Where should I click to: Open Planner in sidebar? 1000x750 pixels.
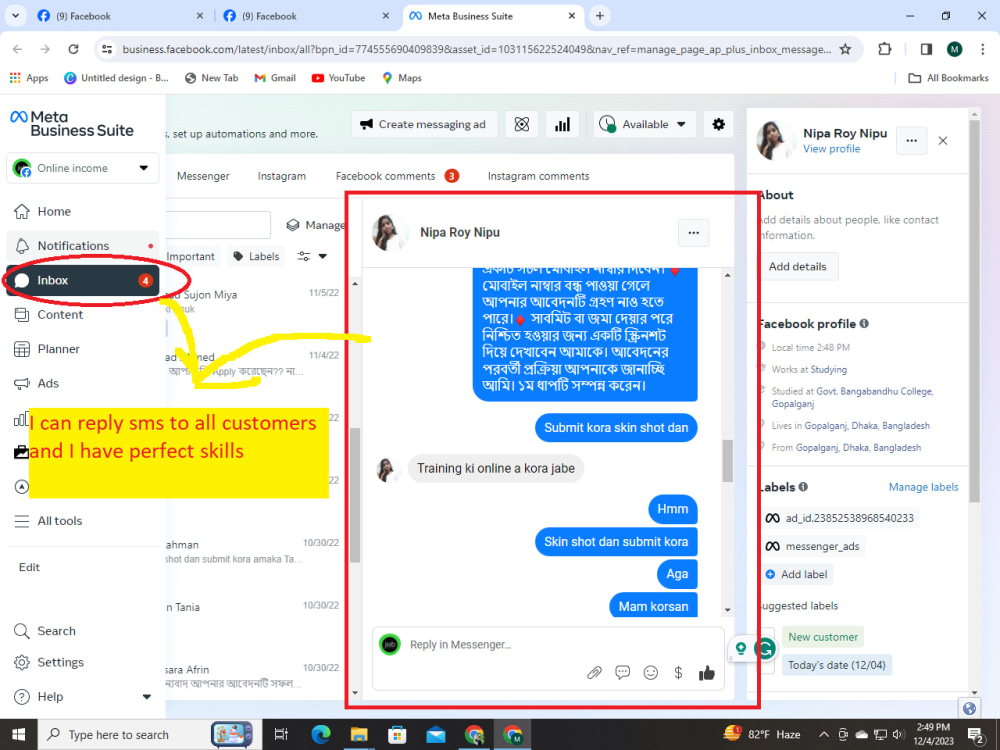82,349
